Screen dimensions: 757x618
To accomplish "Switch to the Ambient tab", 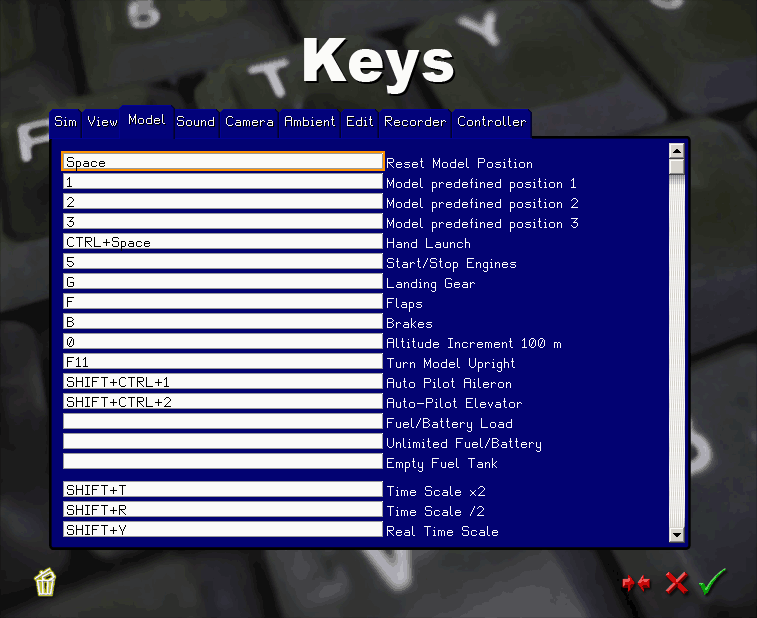I will pos(309,122).
